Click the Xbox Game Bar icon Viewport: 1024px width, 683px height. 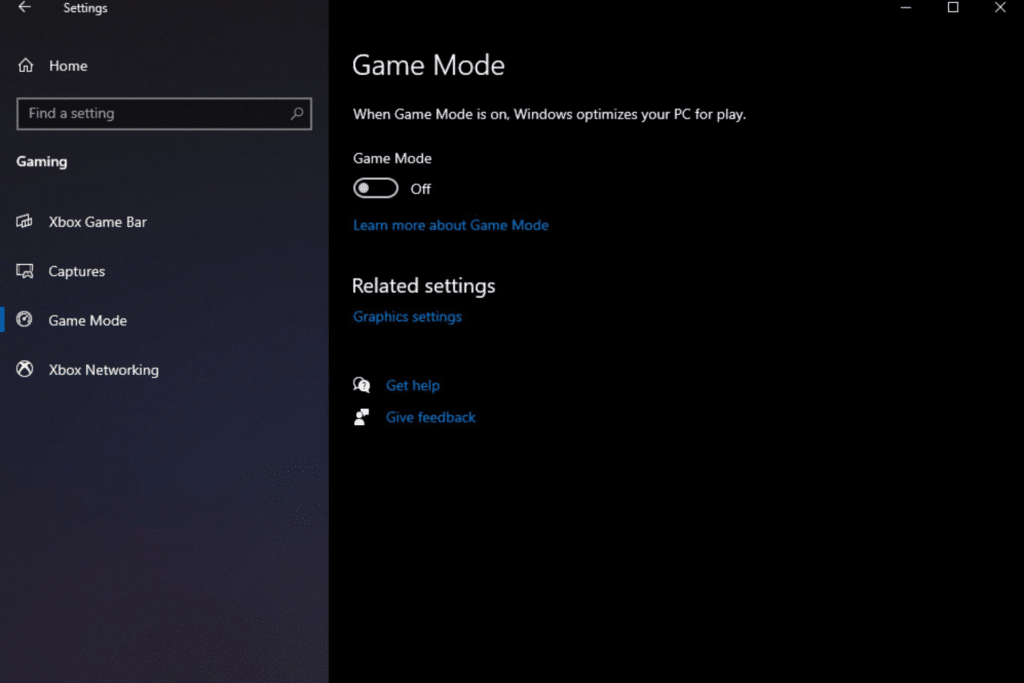click(x=25, y=221)
